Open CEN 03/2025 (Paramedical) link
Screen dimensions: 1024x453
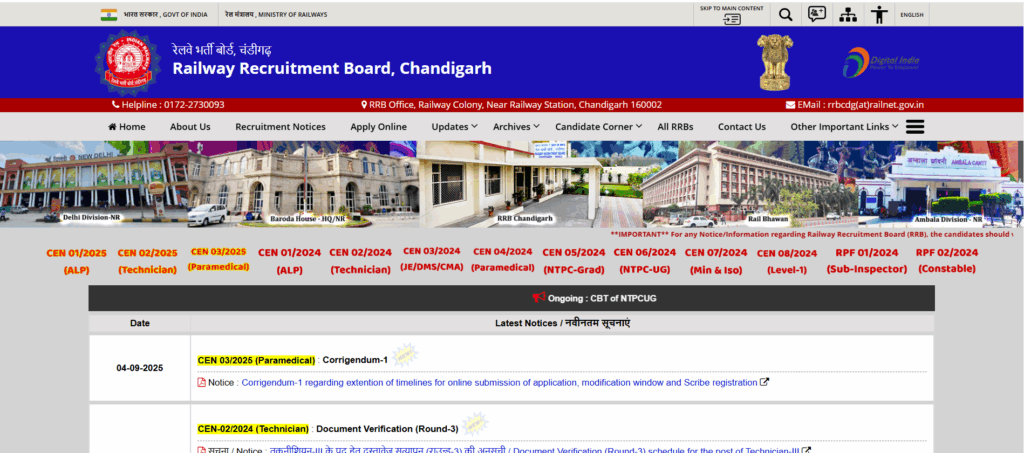pos(219,259)
